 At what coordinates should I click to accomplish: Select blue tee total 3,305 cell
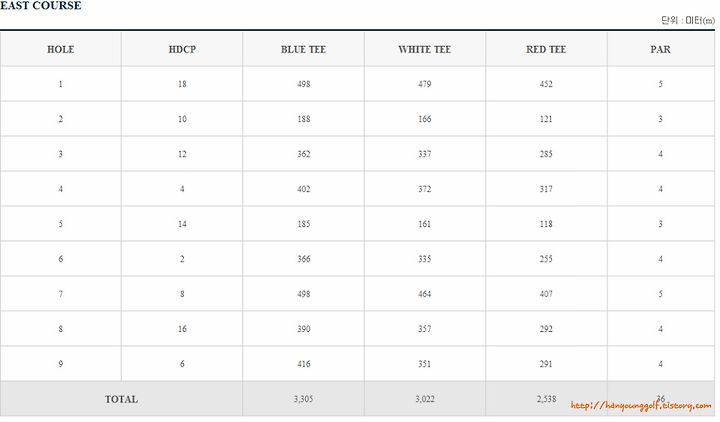click(x=304, y=399)
